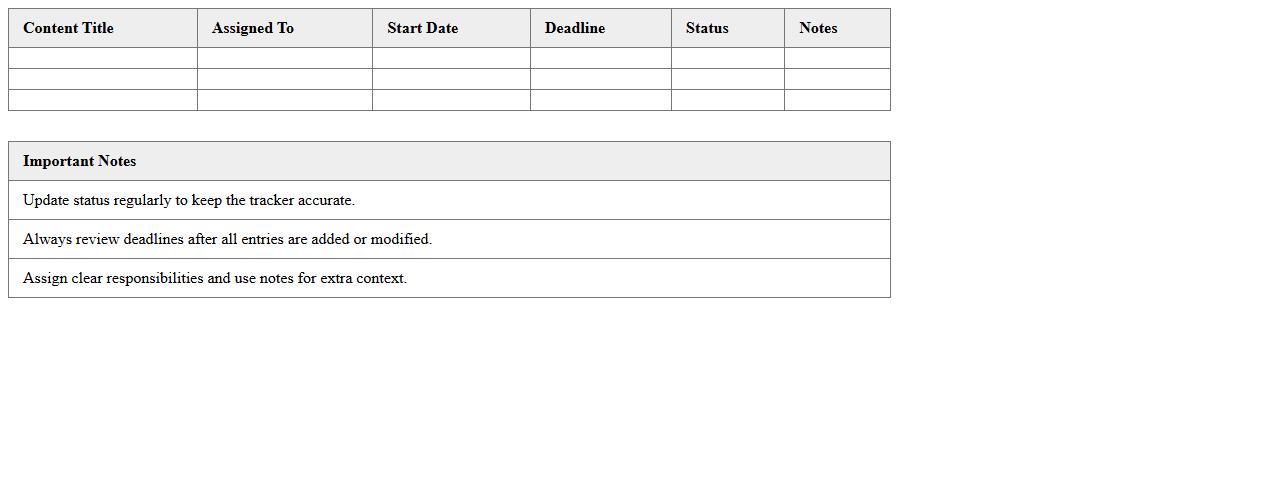Click third empty row's Deadline cell

[600, 100]
